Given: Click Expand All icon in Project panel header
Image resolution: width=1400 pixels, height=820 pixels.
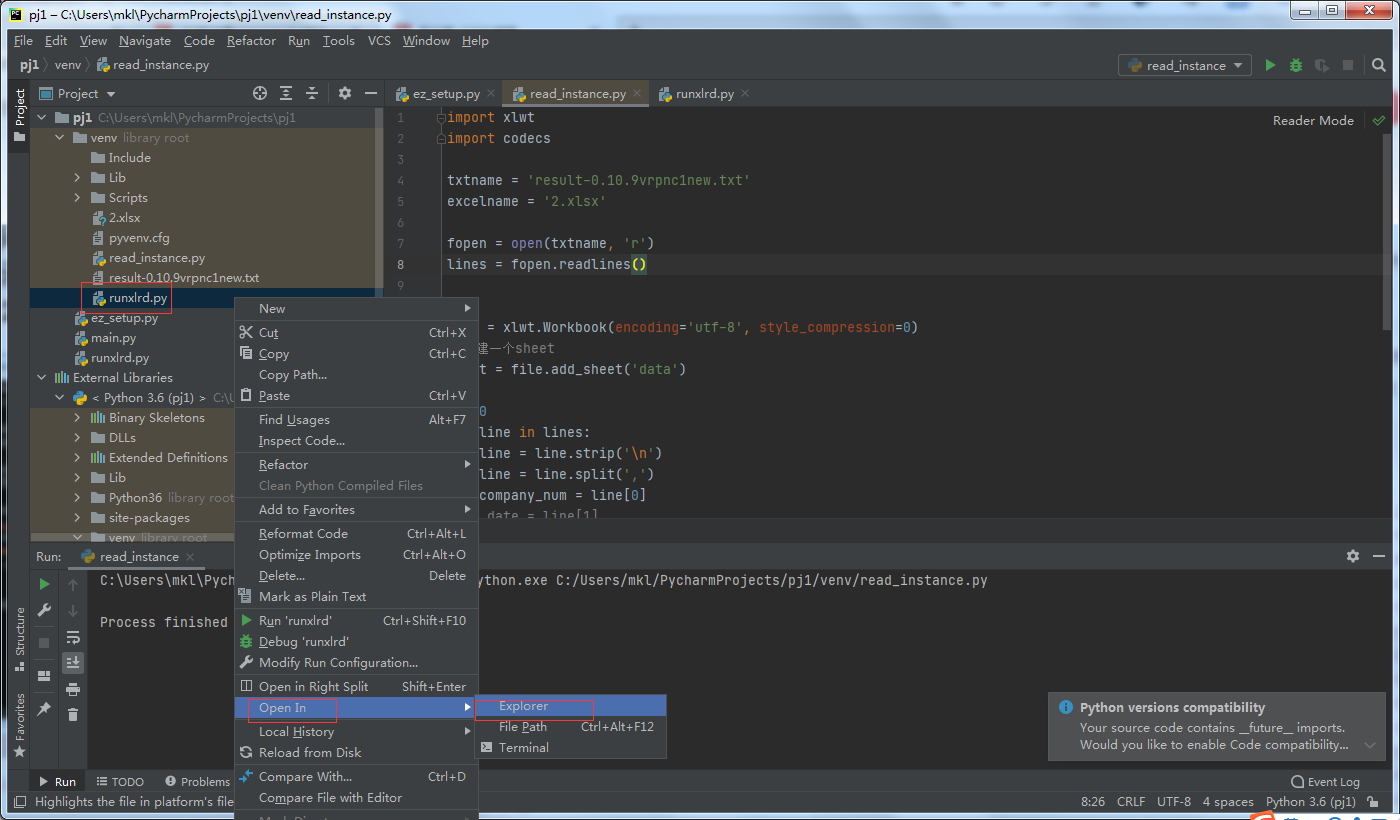Looking at the screenshot, I should click(286, 93).
